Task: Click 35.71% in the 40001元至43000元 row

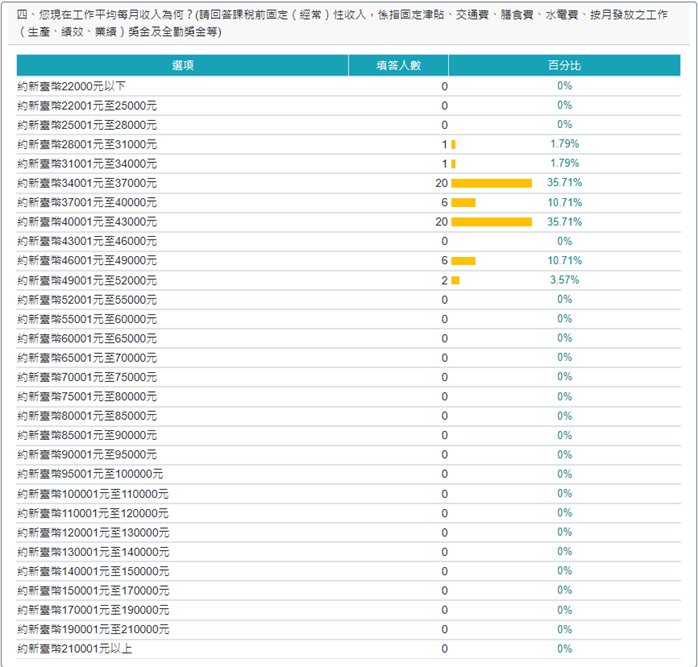Action: 564,222
